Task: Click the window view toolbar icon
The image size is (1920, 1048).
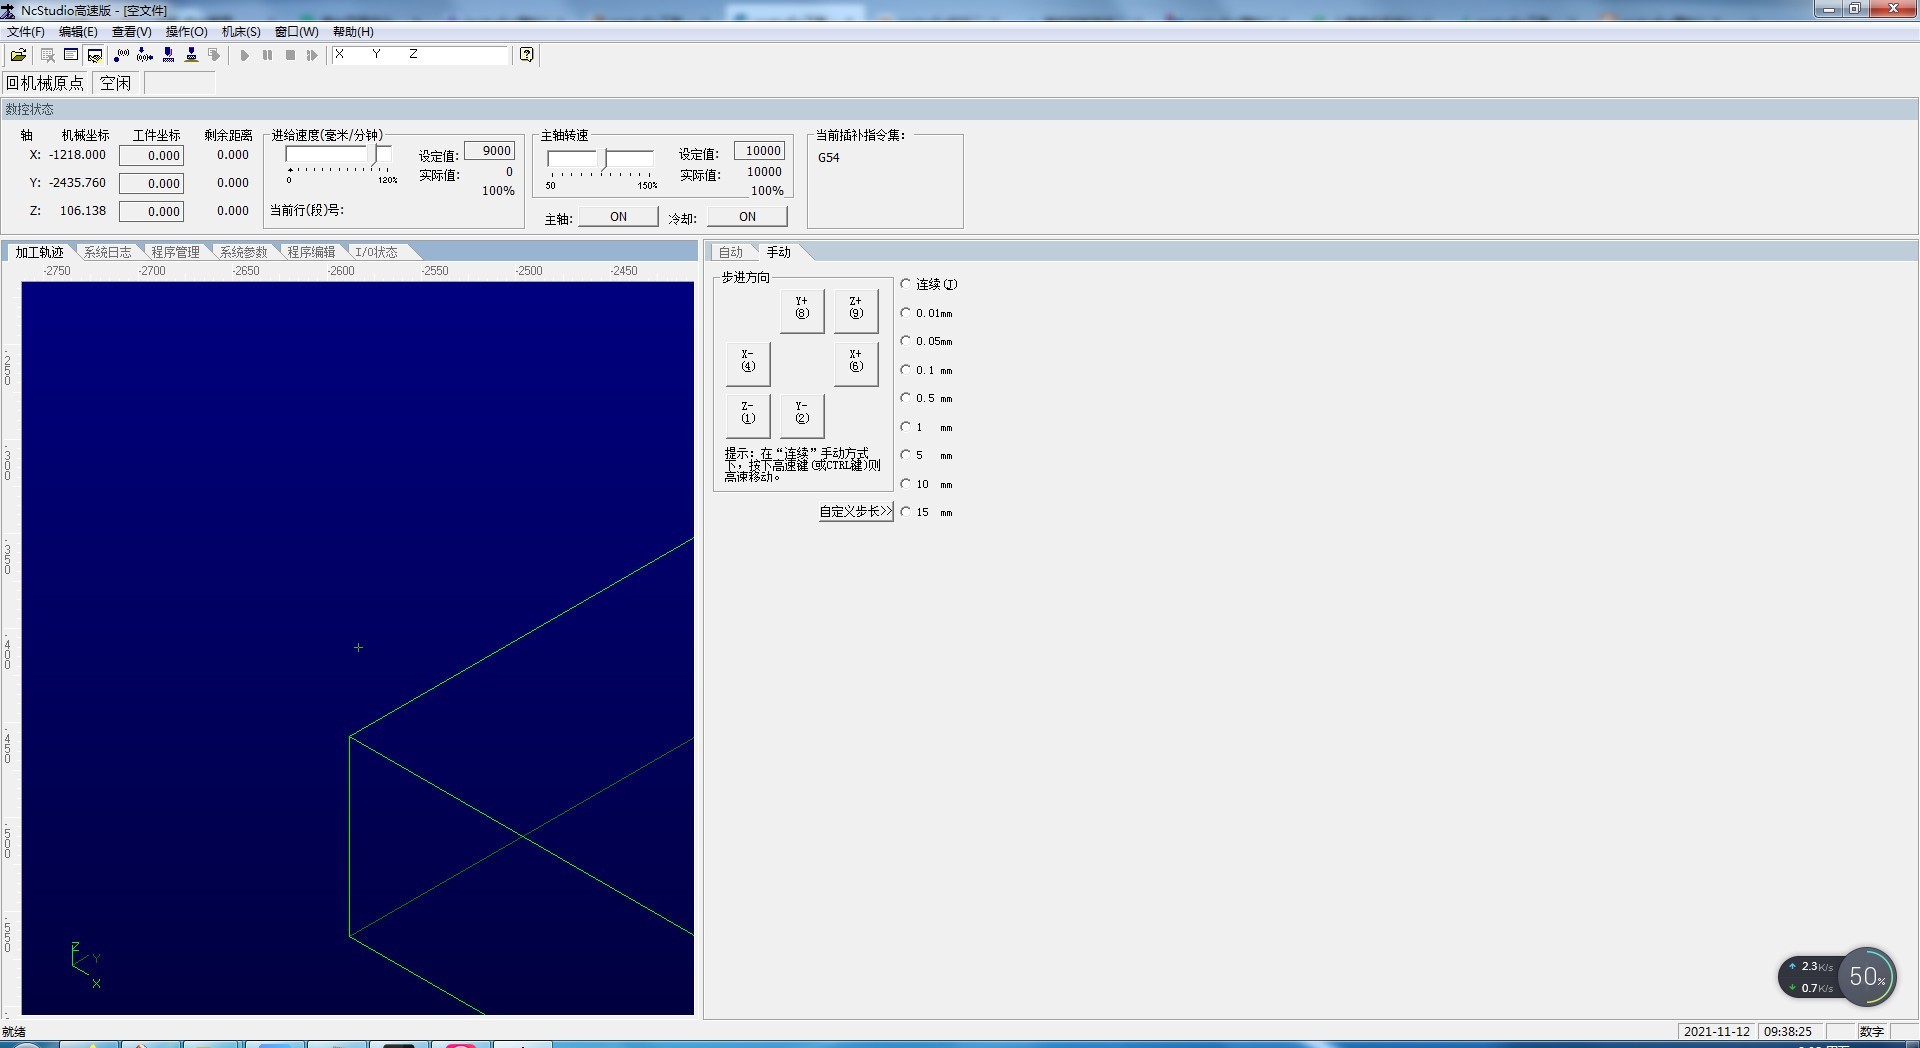Action: pyautogui.click(x=71, y=55)
